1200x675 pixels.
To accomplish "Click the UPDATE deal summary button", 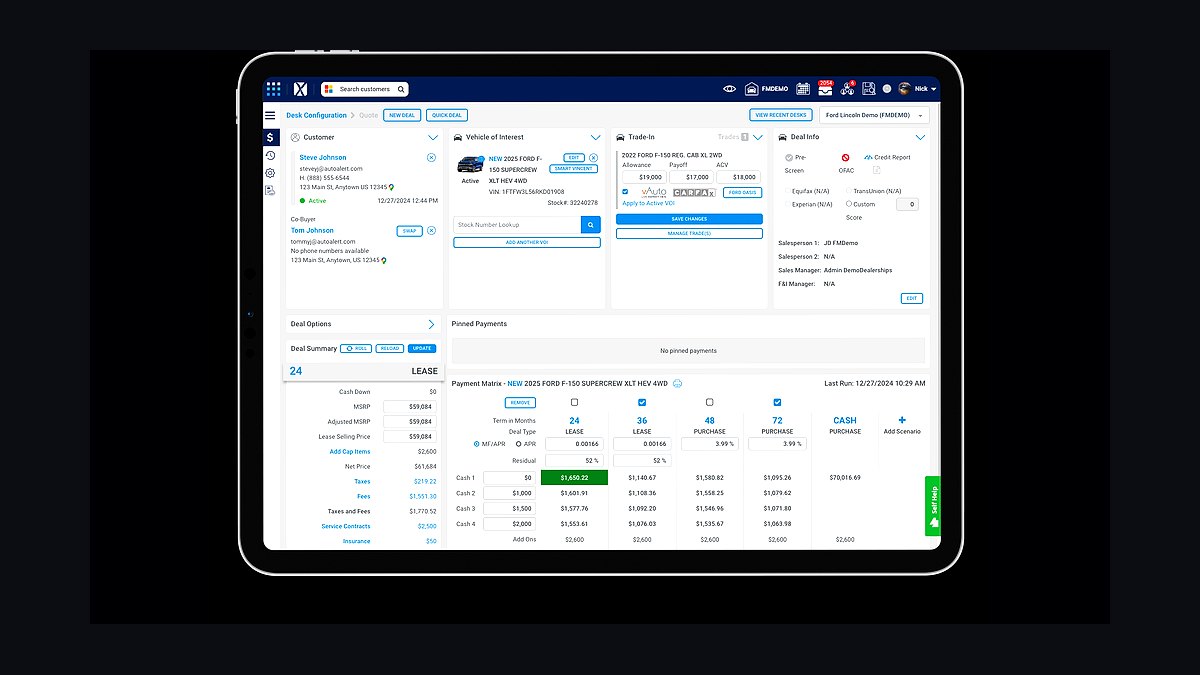I will click(x=422, y=348).
